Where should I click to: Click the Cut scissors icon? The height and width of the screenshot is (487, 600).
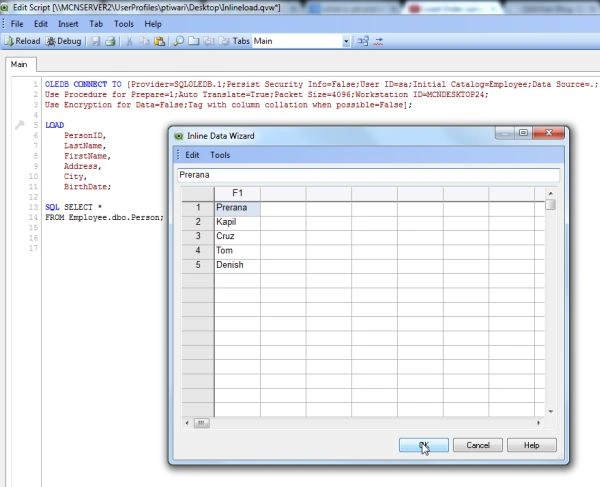click(129, 41)
